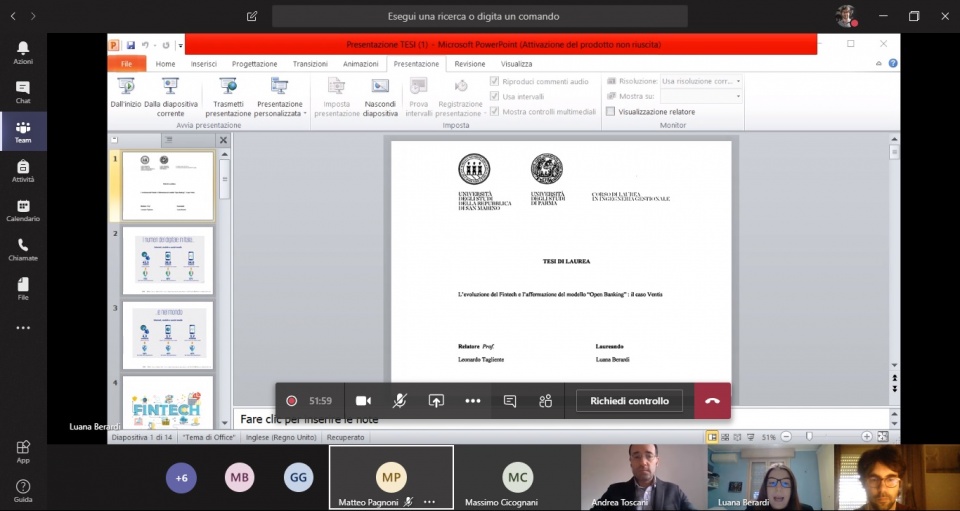Open Calendario in the left sidebar

[x=23, y=210]
